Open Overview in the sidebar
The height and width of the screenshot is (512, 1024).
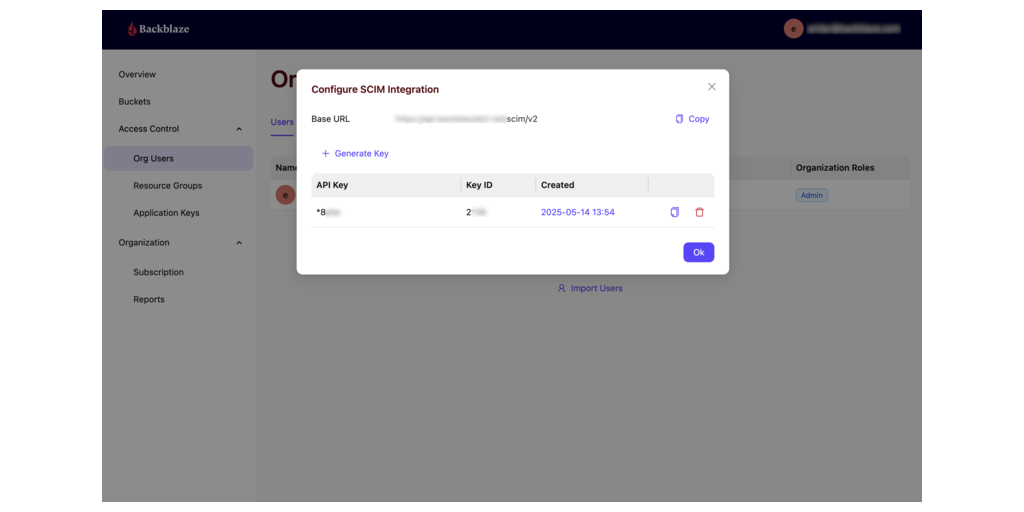[137, 75]
